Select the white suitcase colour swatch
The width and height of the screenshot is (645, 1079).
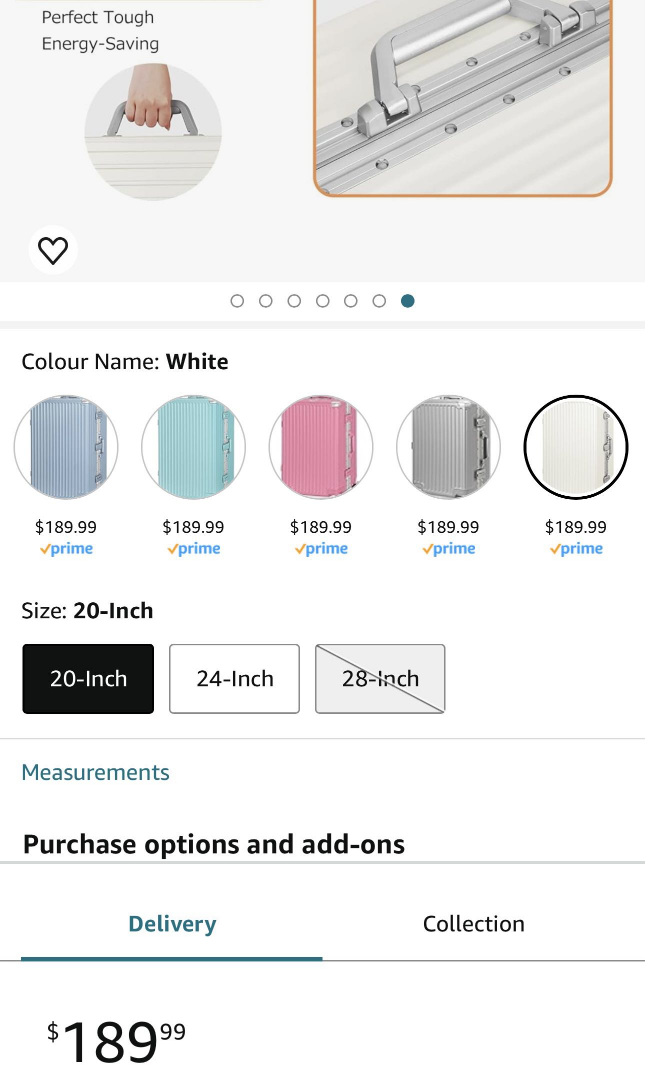(575, 447)
